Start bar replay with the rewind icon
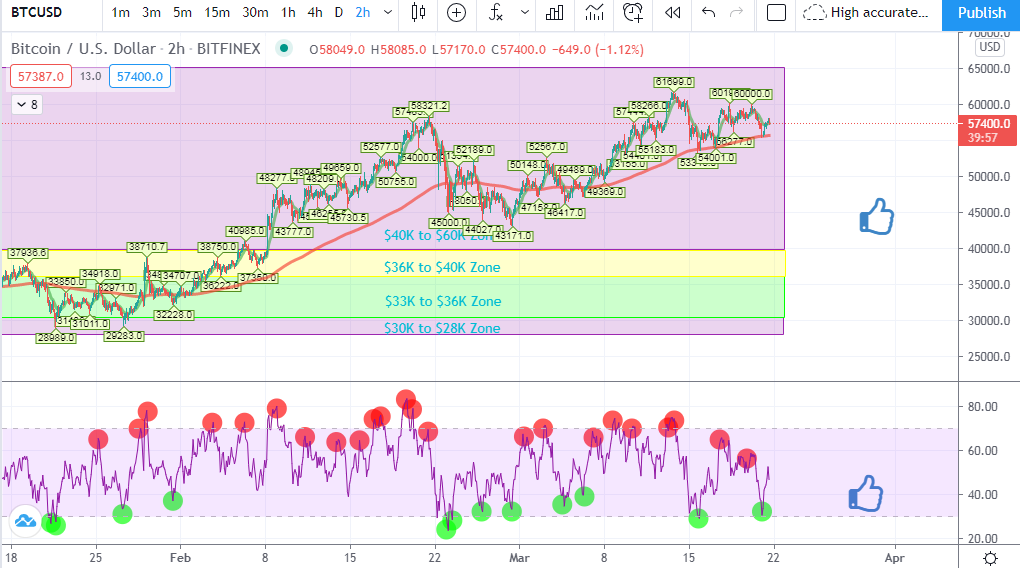This screenshot has height=568, width=1020. (672, 12)
